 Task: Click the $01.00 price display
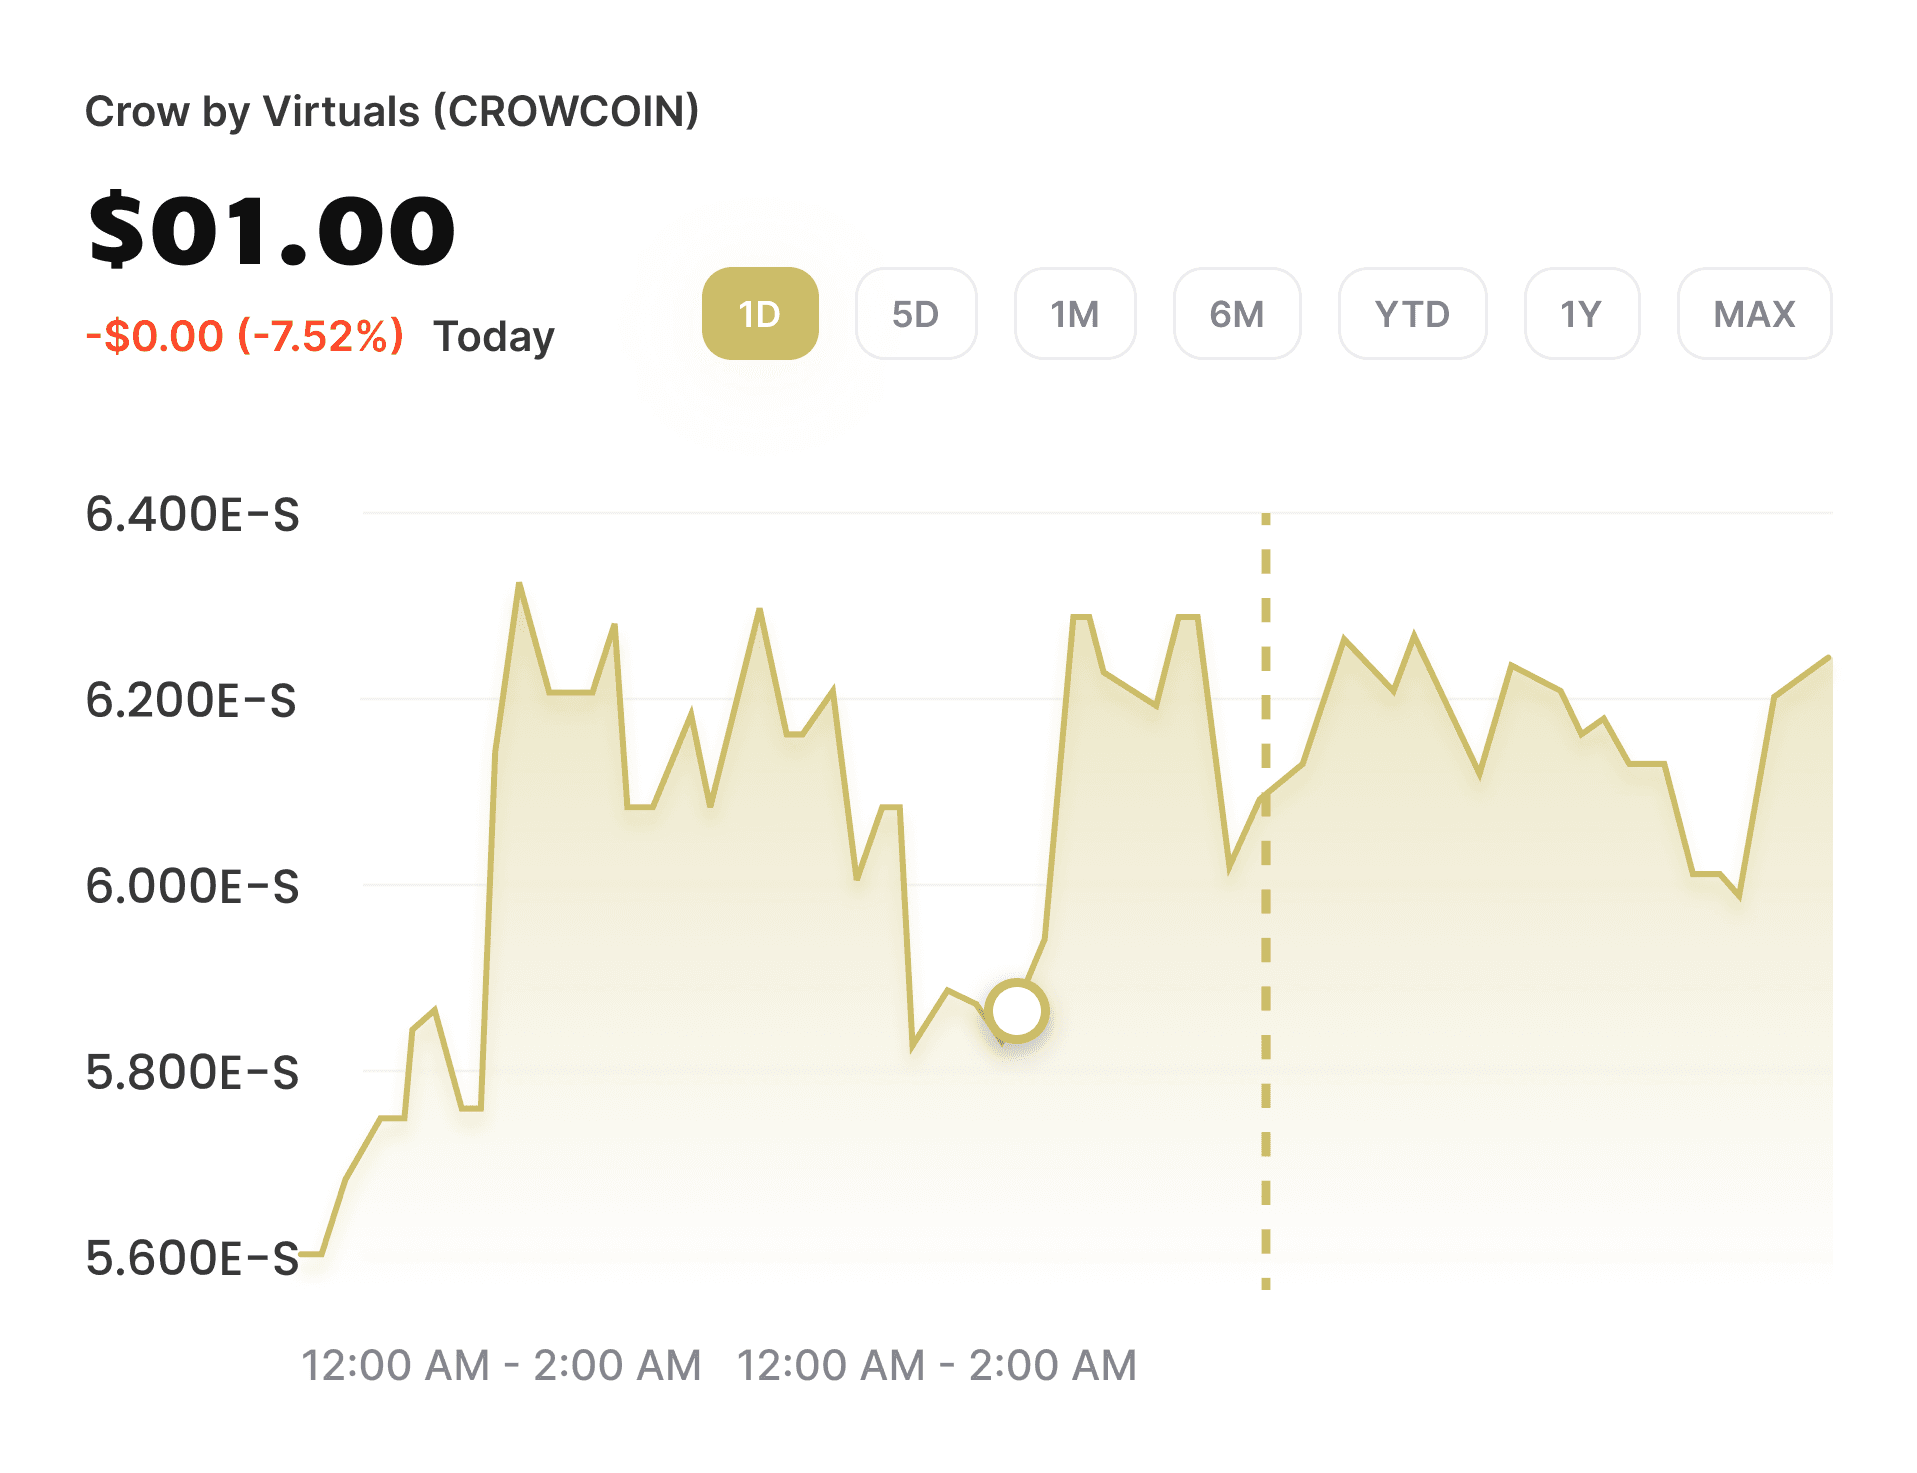271,229
